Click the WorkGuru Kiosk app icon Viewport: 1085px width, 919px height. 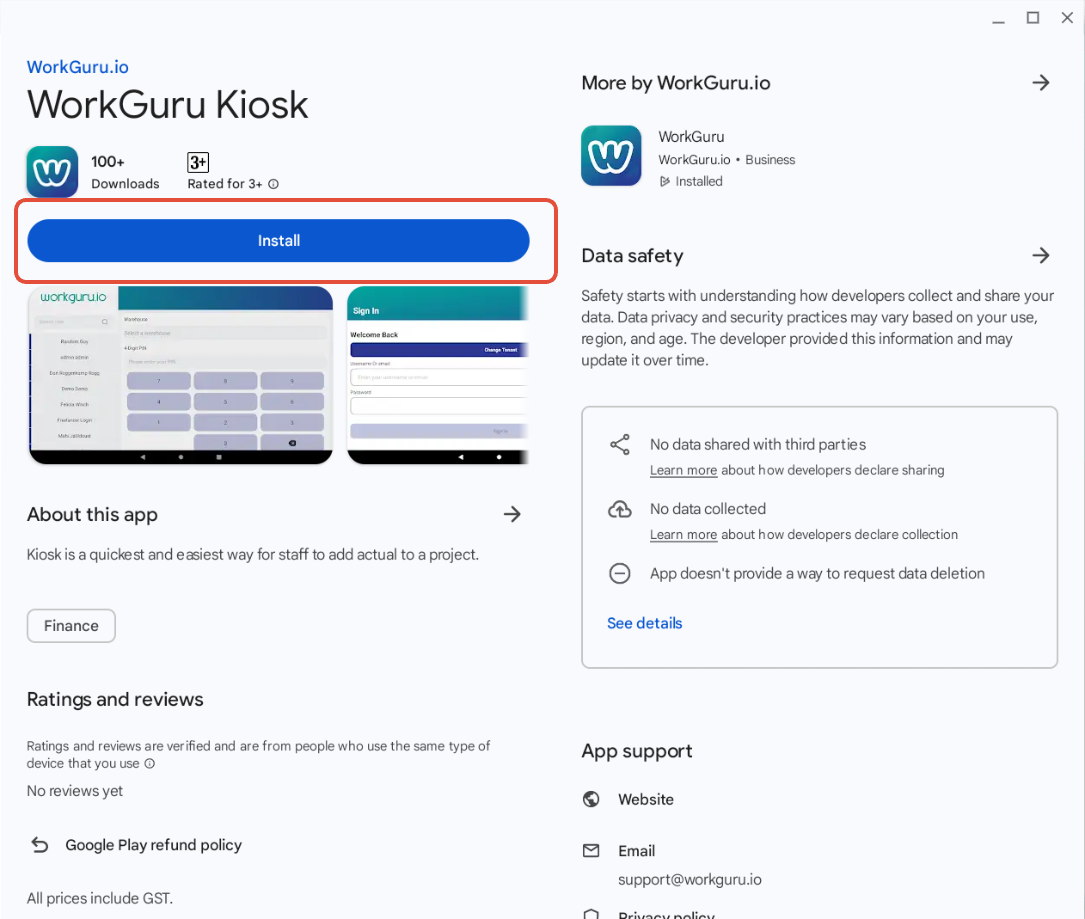(x=52, y=172)
